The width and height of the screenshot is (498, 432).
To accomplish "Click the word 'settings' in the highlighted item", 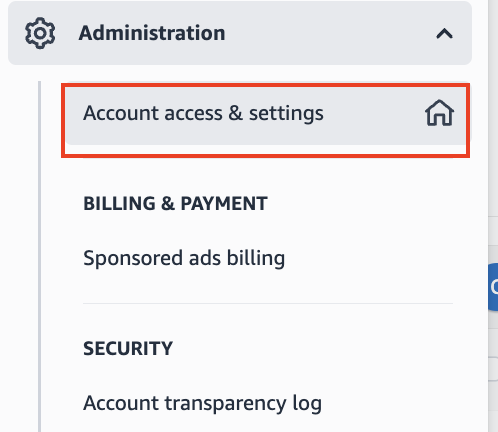I will click(x=286, y=114).
